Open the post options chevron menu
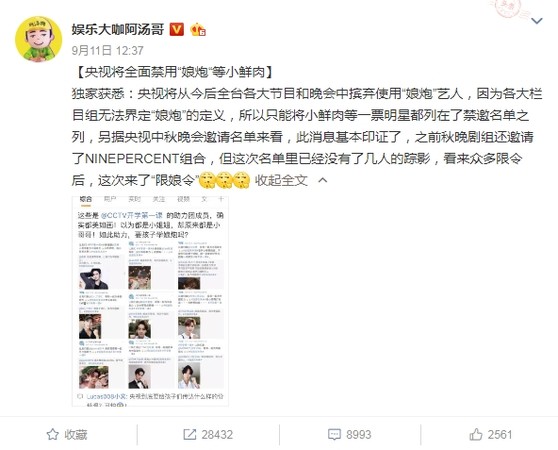The height and width of the screenshot is (450, 558). click(537, 21)
